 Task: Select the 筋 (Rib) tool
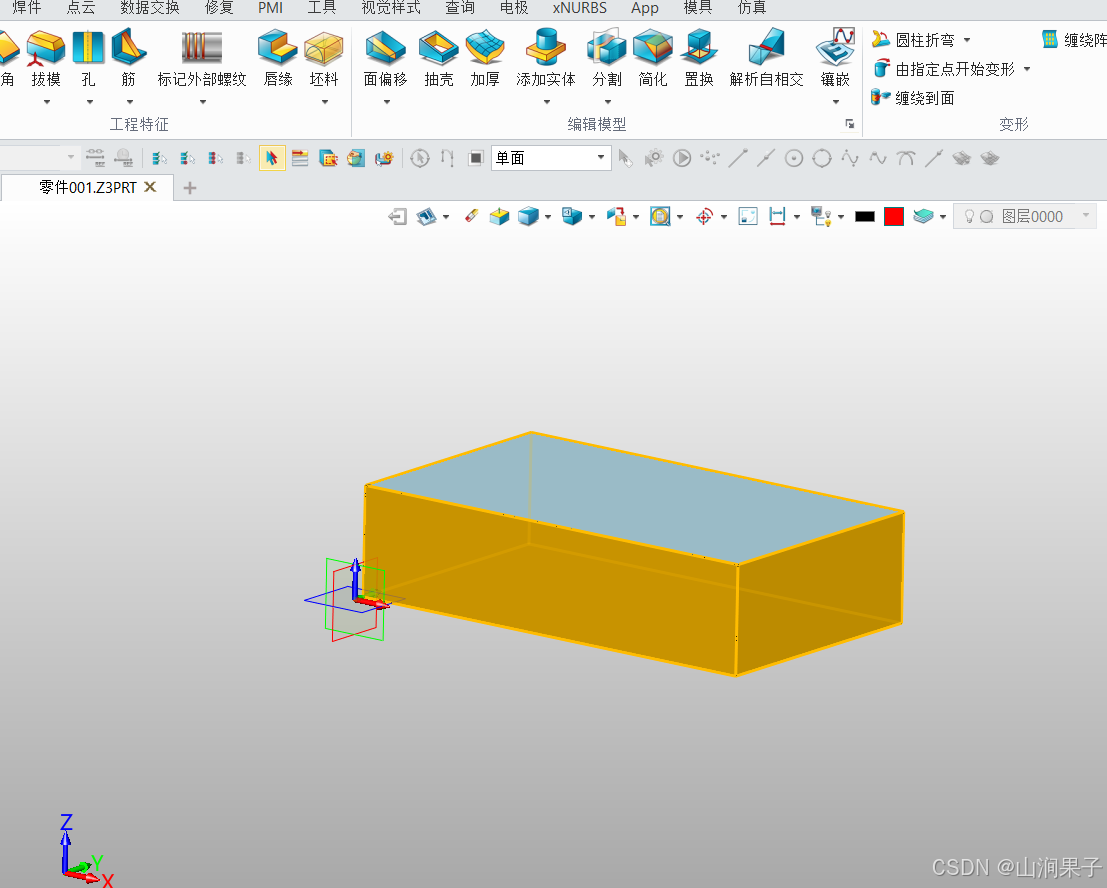(128, 59)
